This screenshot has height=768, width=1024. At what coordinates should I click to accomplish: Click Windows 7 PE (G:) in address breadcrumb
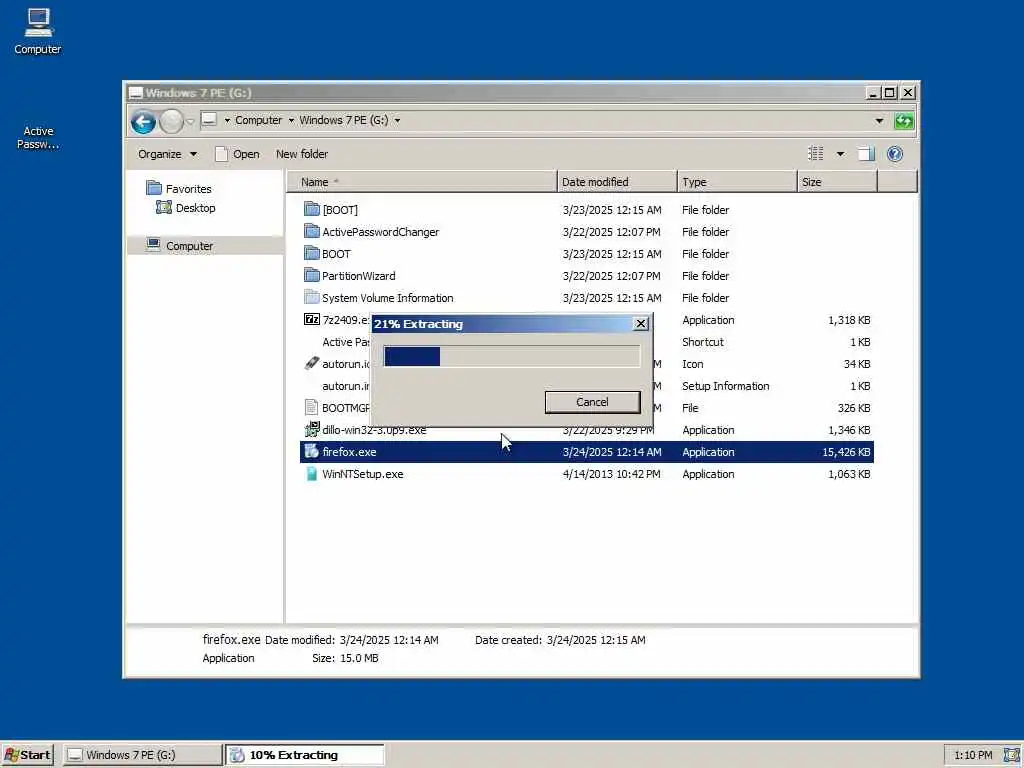click(344, 120)
